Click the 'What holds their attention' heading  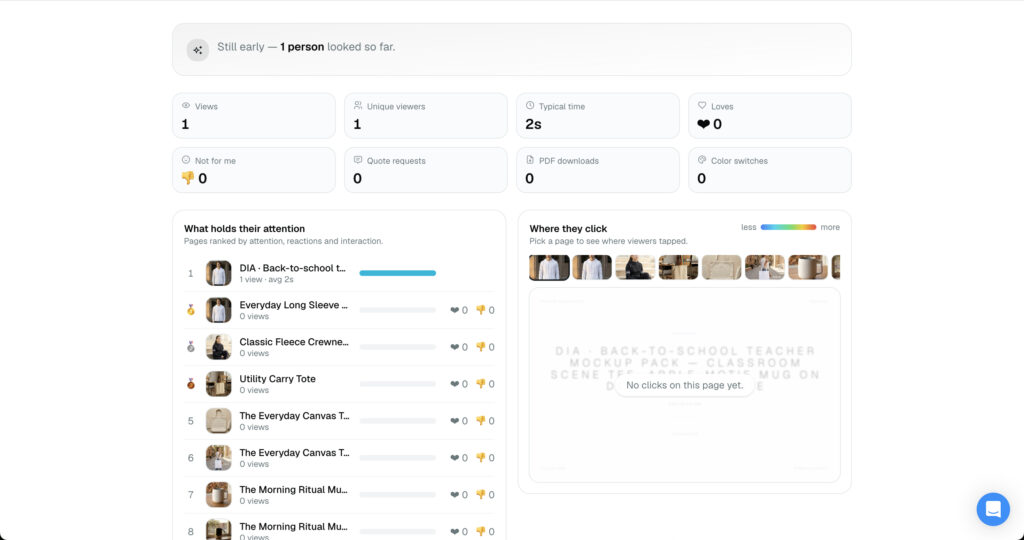244,229
